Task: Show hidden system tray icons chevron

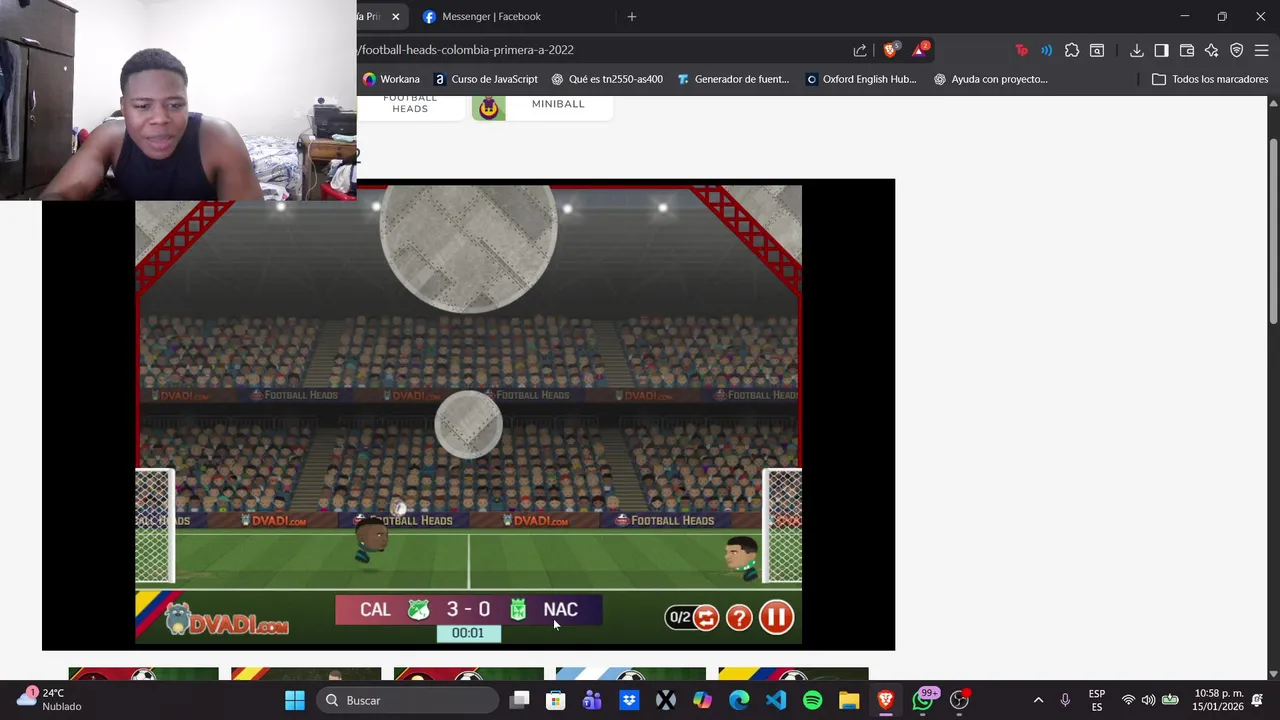Action: (1038, 700)
